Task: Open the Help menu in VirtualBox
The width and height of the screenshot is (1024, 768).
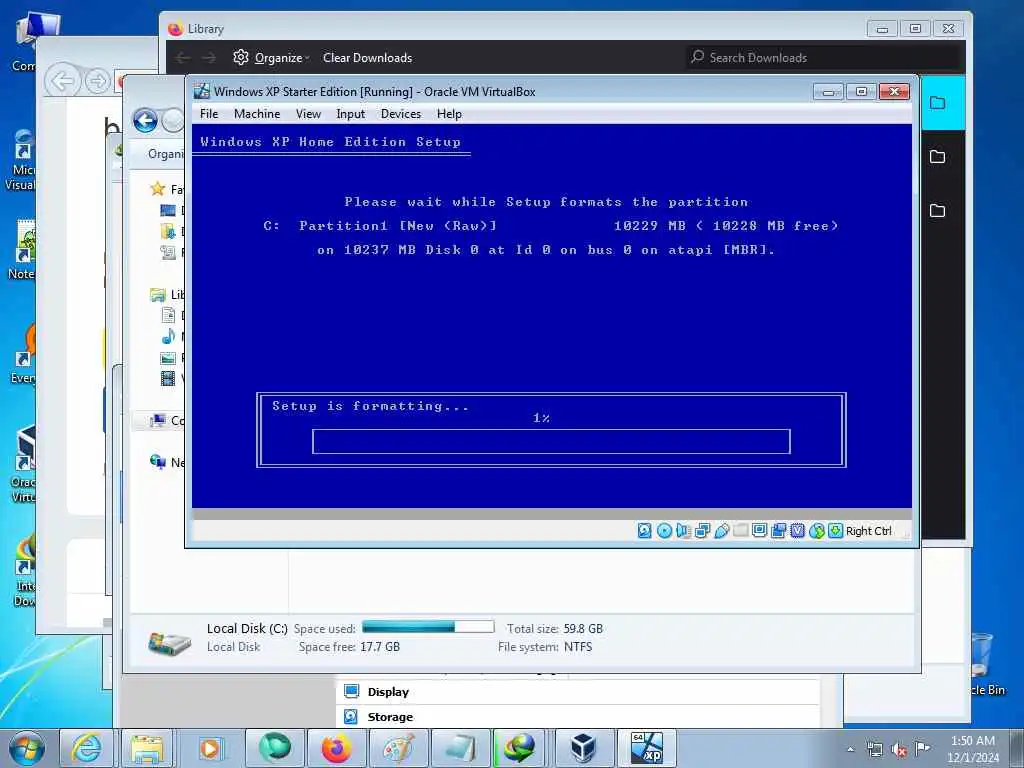Action: pos(449,114)
